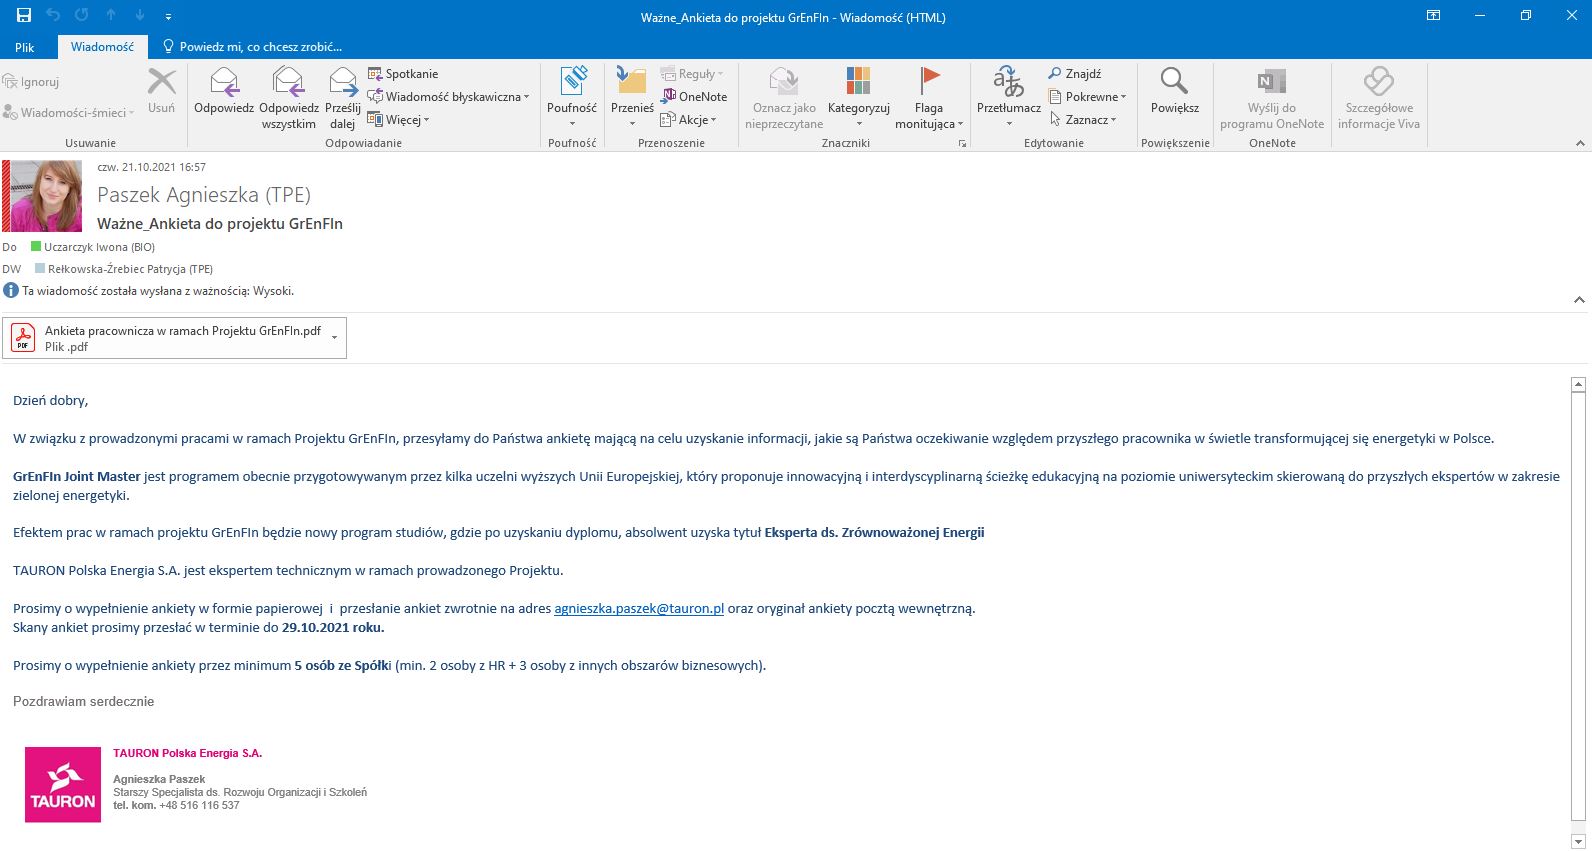Viewport: 1592px width, 851px height.
Task: Click scrollbar up arrow in message body
Action: 1579,384
